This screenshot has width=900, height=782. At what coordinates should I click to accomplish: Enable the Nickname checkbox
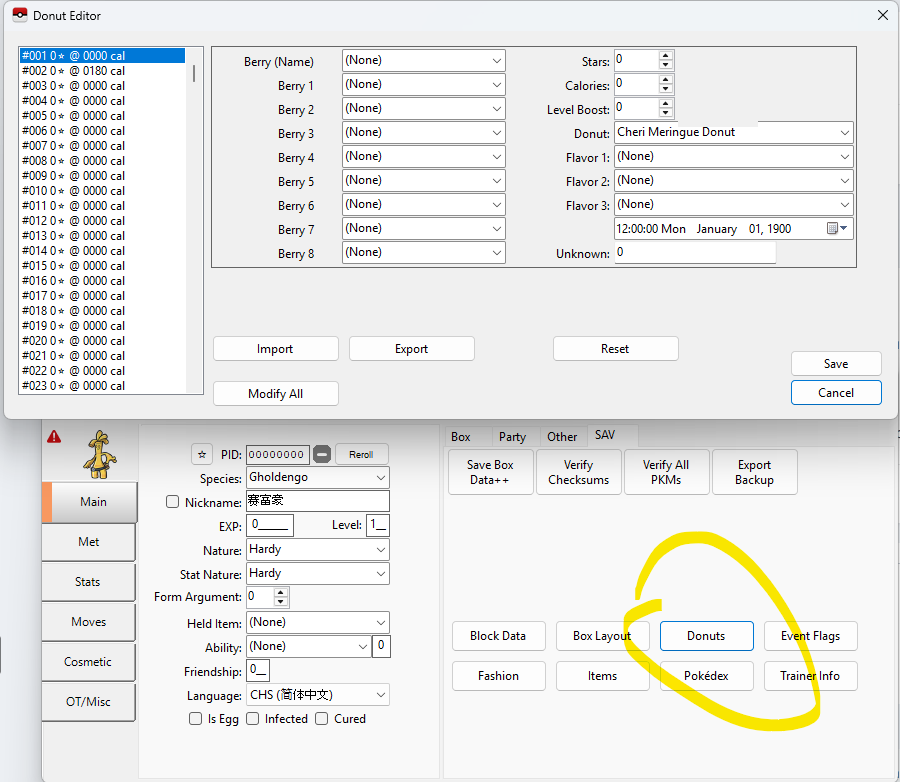pos(173,502)
